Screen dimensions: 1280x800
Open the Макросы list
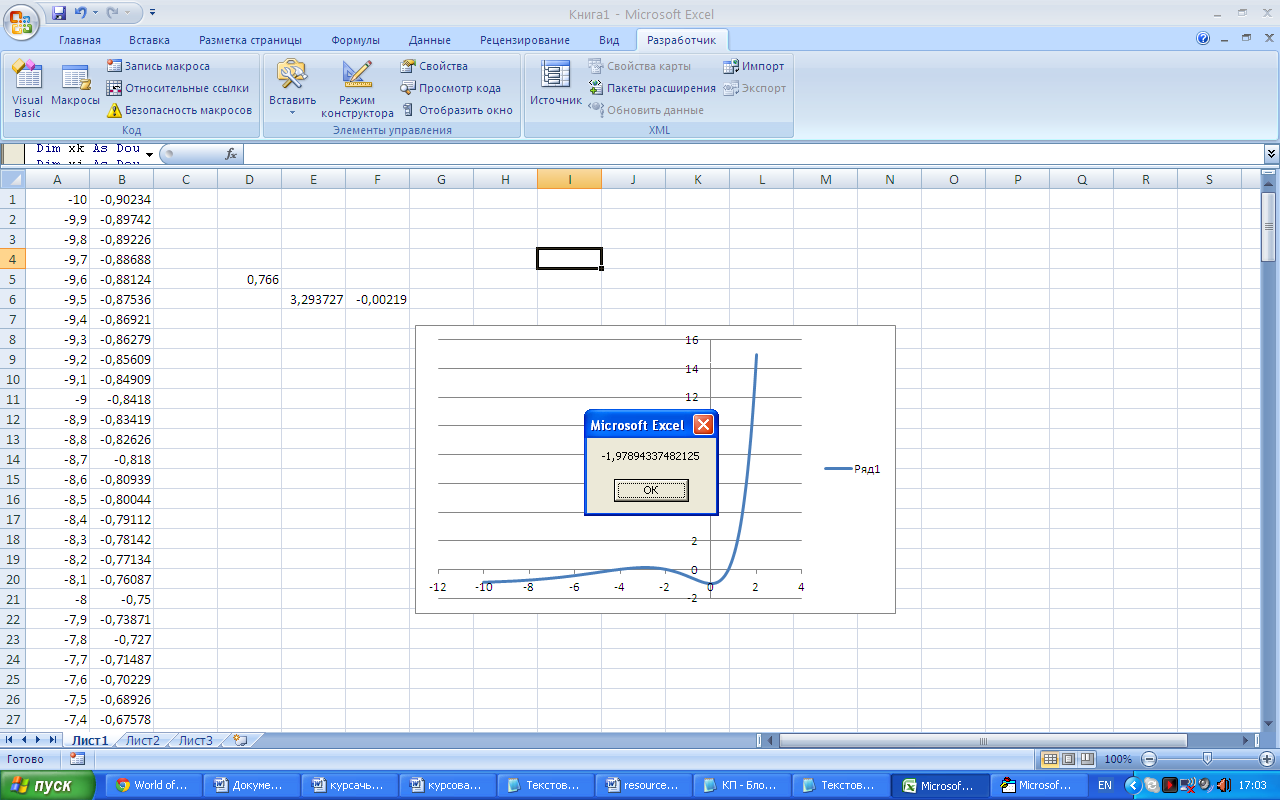(75, 85)
